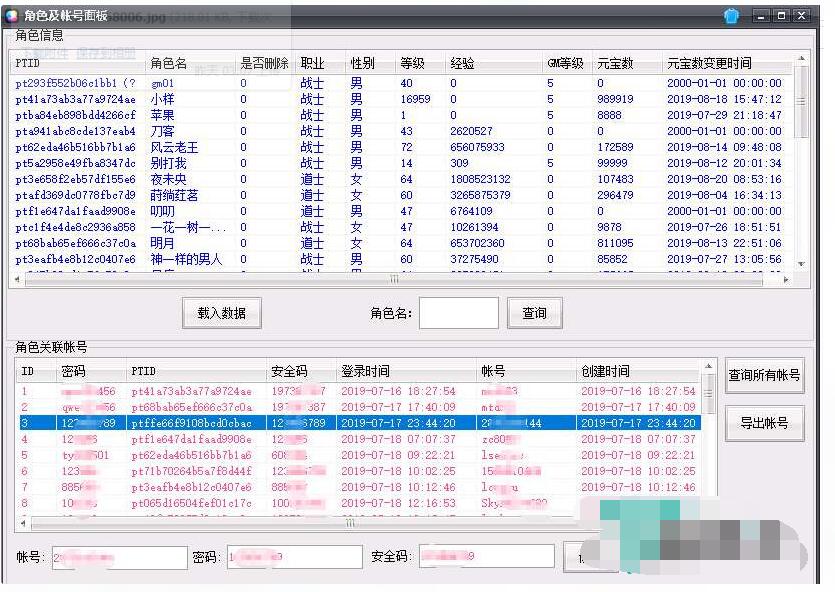Click the 导出帐号 button

click(x=764, y=423)
